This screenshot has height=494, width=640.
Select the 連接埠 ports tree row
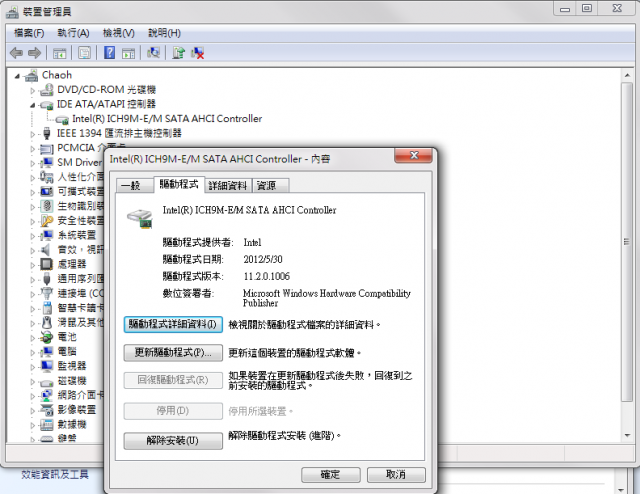click(72, 293)
